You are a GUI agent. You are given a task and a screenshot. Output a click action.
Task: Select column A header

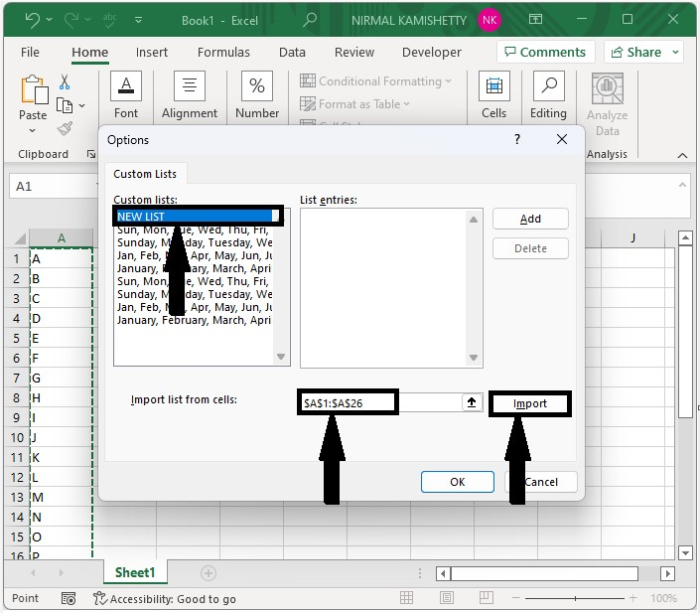[61, 238]
